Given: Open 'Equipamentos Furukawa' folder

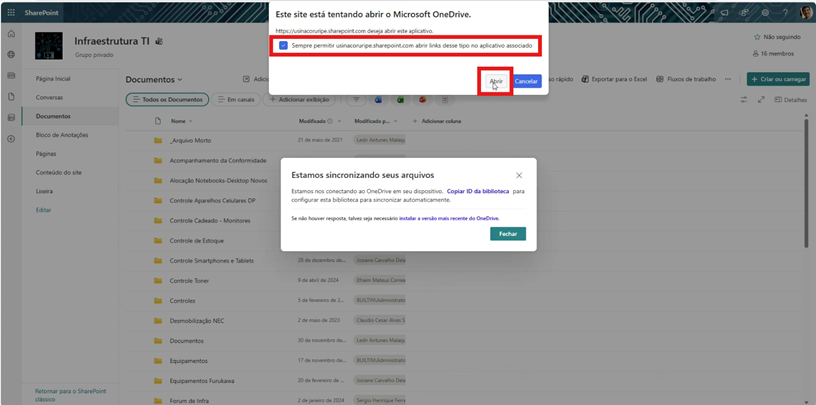Looking at the screenshot, I should 202,381.
